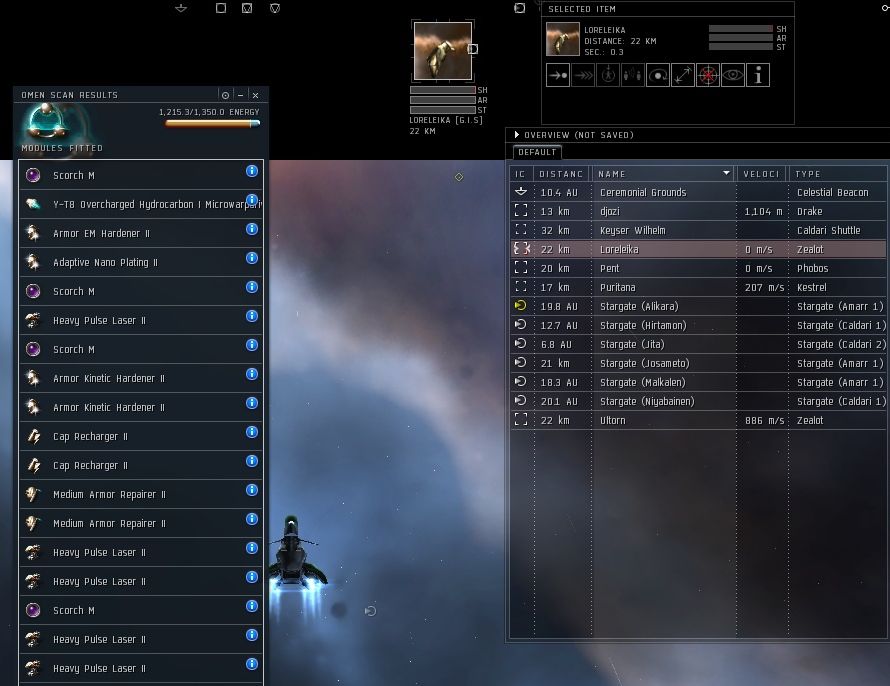The height and width of the screenshot is (686, 890).
Task: Minimize the Omen Scan Results window
Action: pyautogui.click(x=241, y=95)
